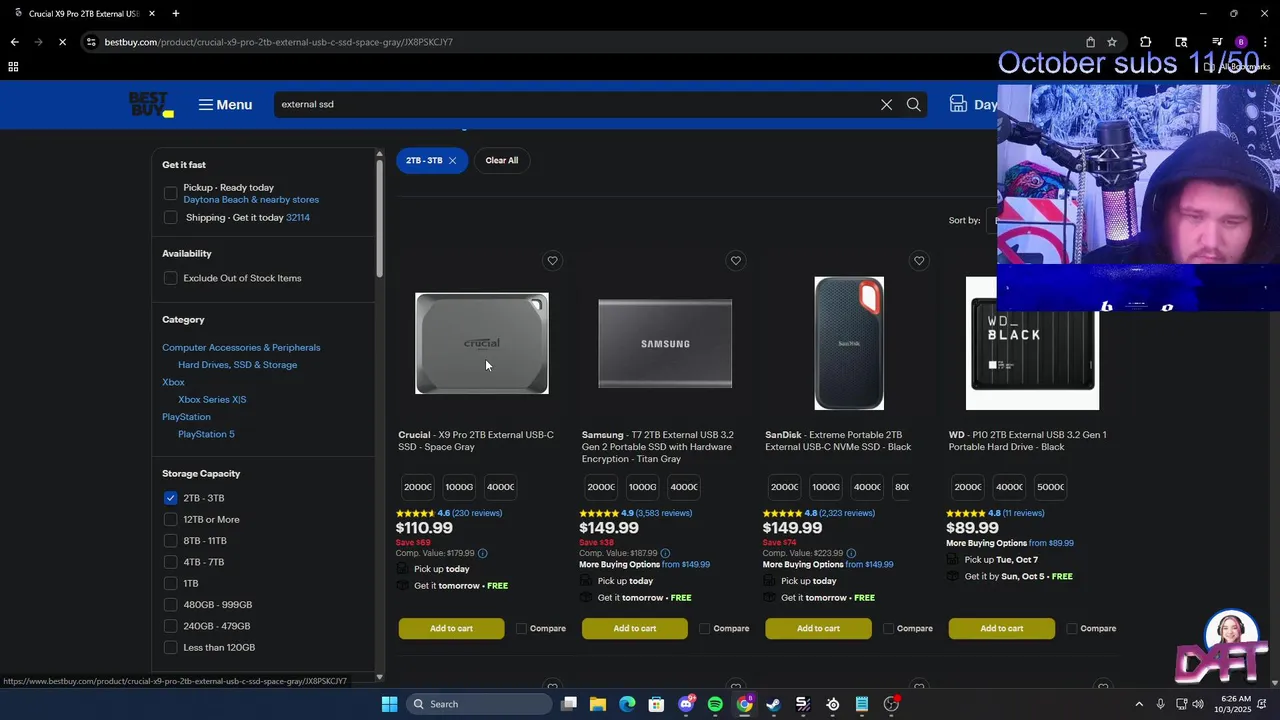
Task: Open Steam from the taskbar
Action: point(773,704)
